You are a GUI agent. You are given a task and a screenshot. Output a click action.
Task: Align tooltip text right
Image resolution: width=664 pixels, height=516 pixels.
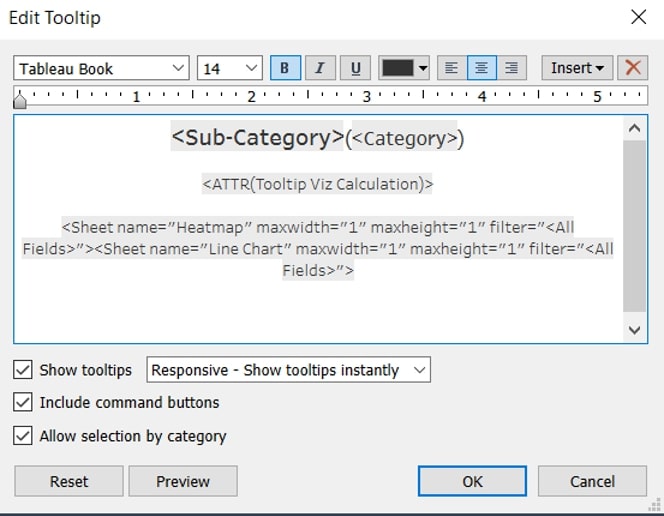point(512,68)
